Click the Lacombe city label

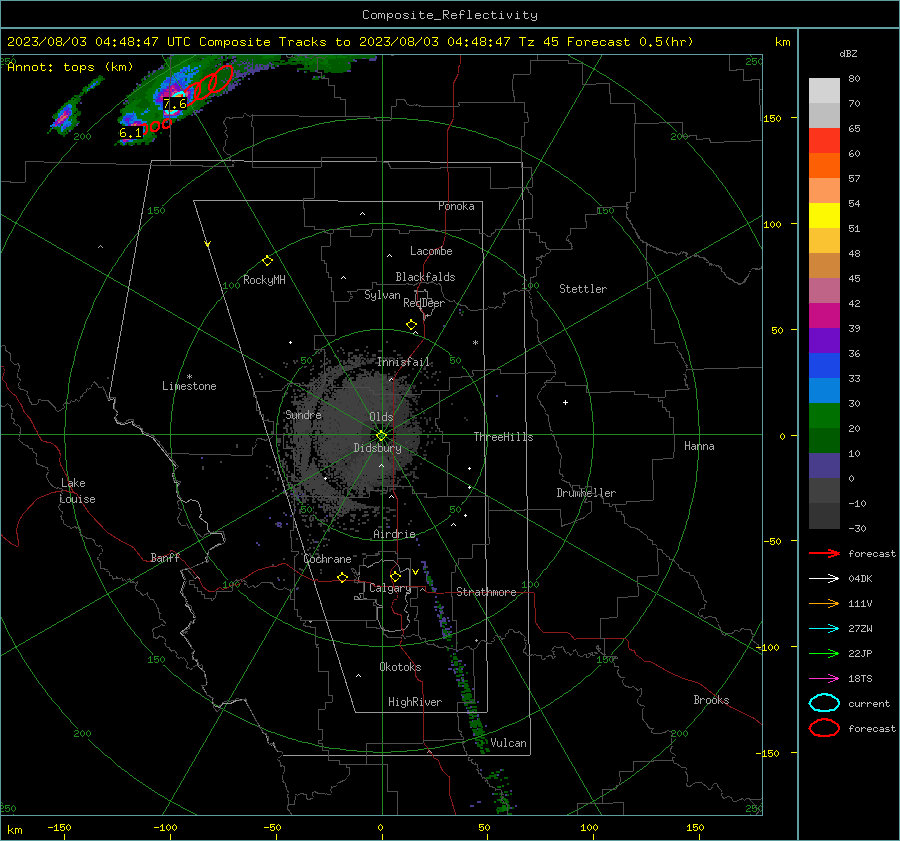[431, 251]
